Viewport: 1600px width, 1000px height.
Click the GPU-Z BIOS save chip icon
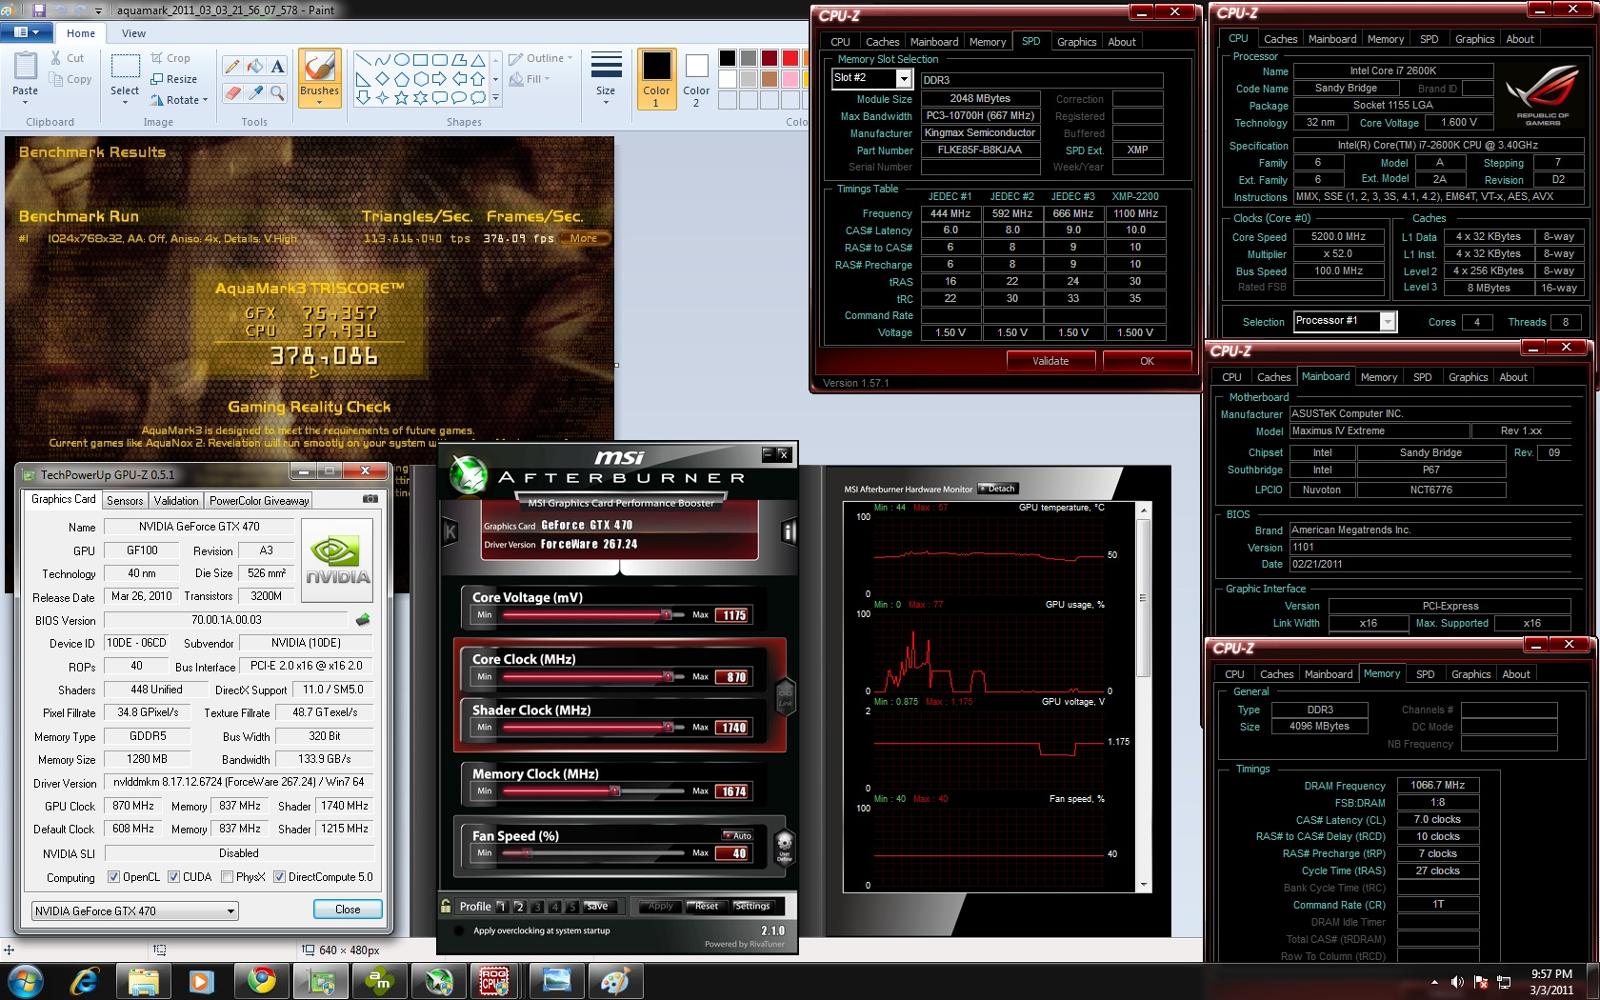click(x=362, y=620)
